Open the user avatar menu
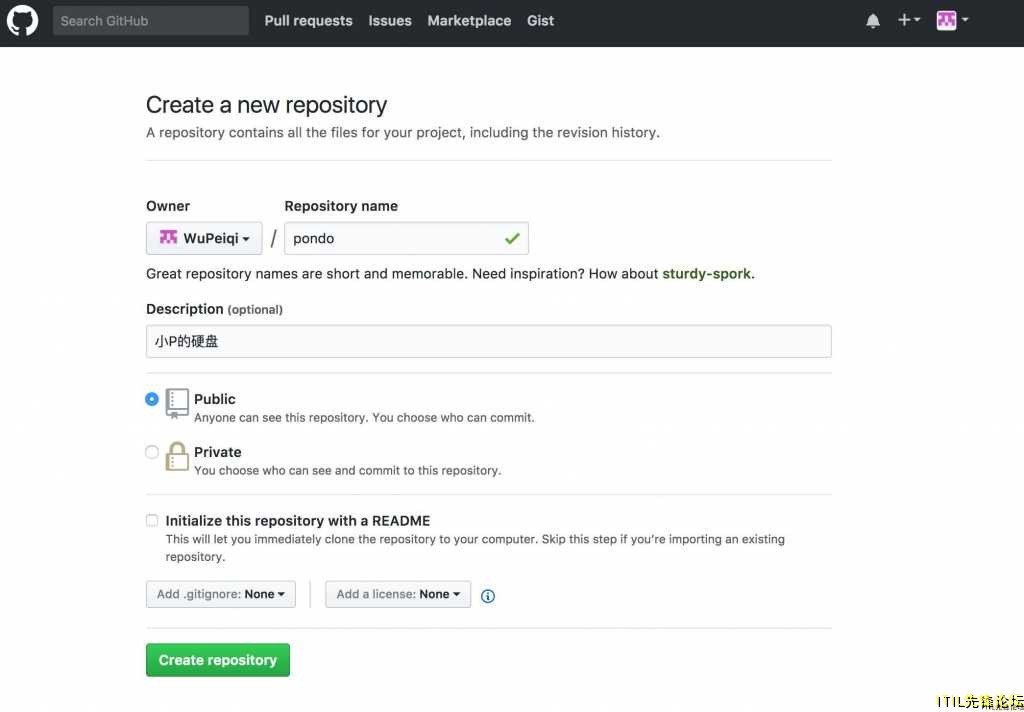 952,20
